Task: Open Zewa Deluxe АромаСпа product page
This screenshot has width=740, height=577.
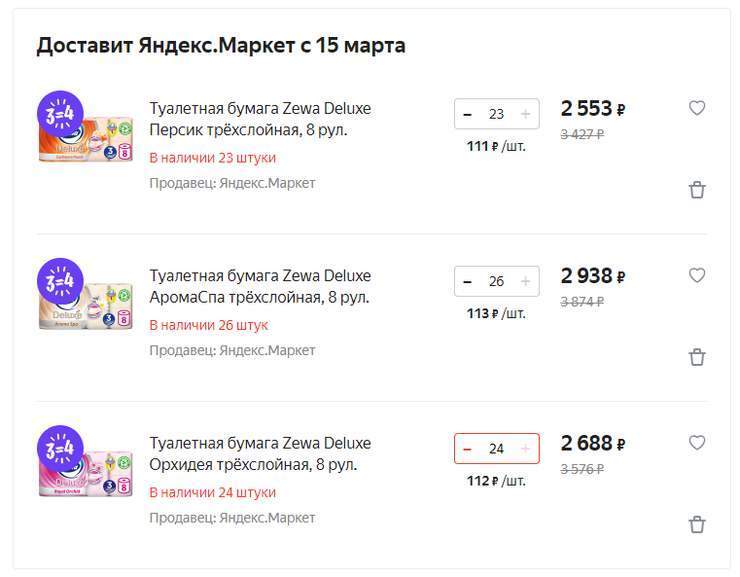Action: point(260,286)
